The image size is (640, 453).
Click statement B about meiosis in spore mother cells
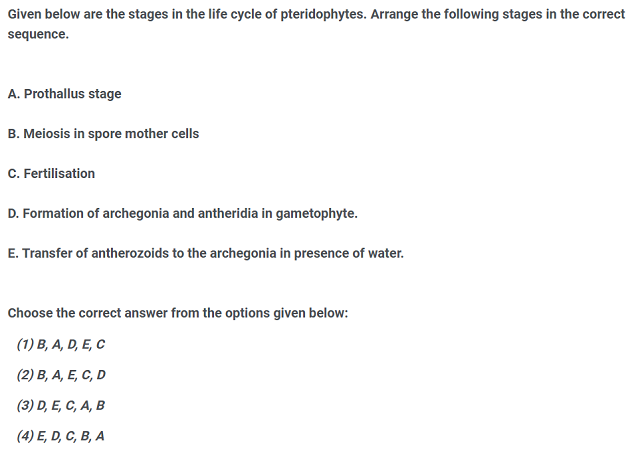click(x=103, y=134)
